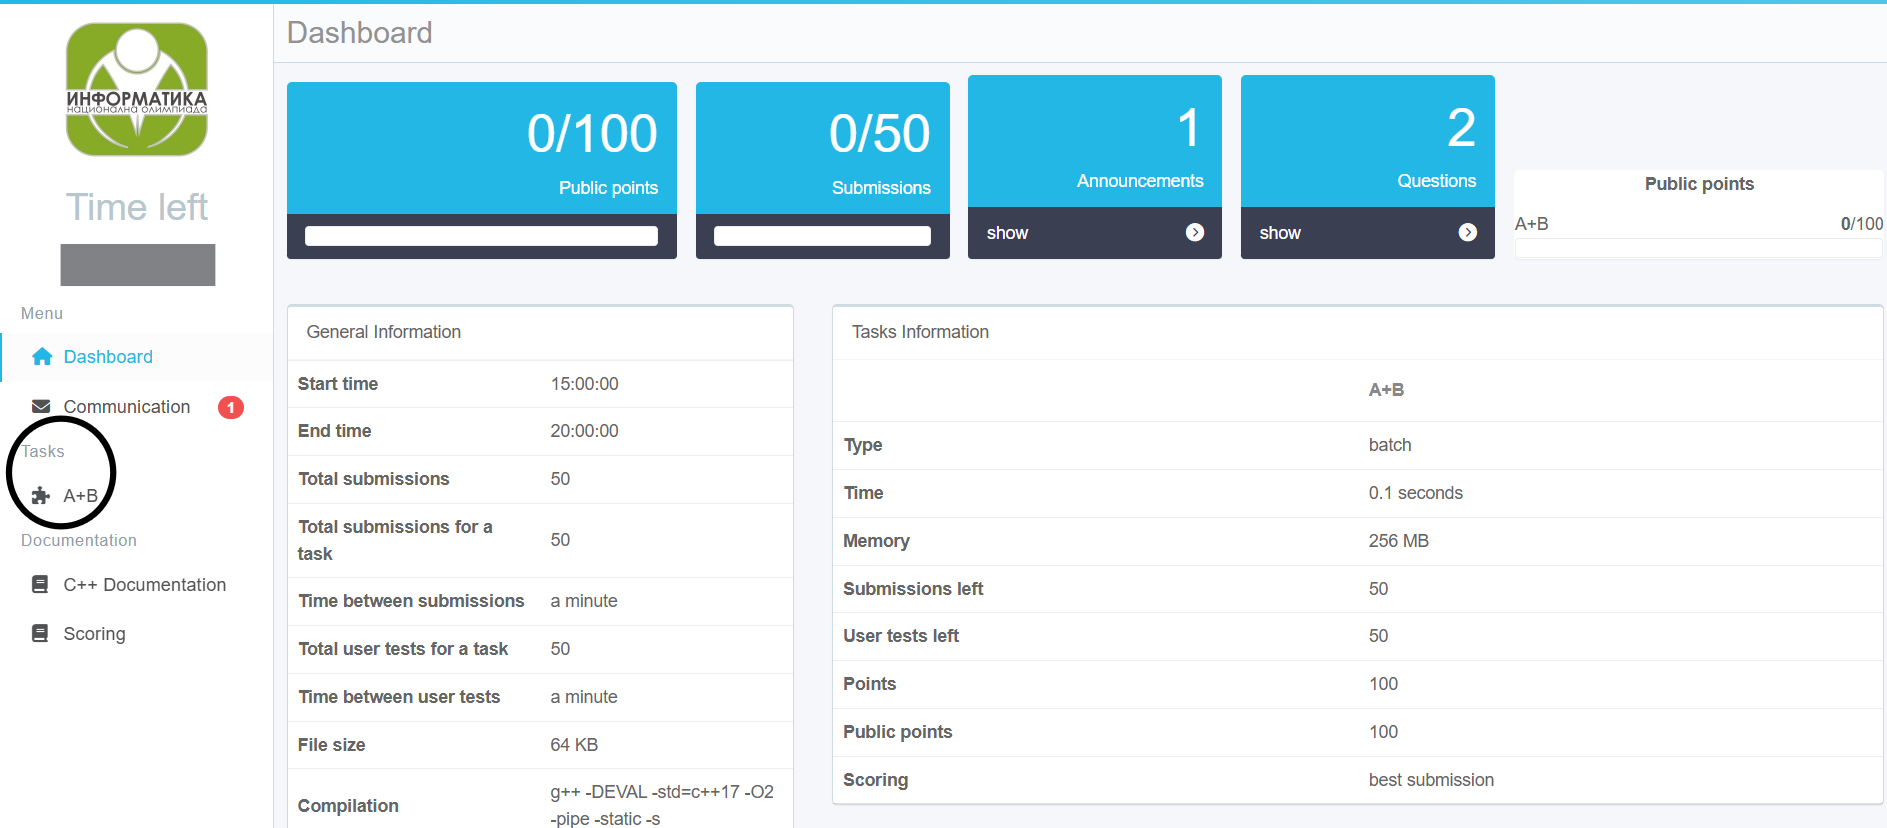Click the Submissions progress bar

822,236
